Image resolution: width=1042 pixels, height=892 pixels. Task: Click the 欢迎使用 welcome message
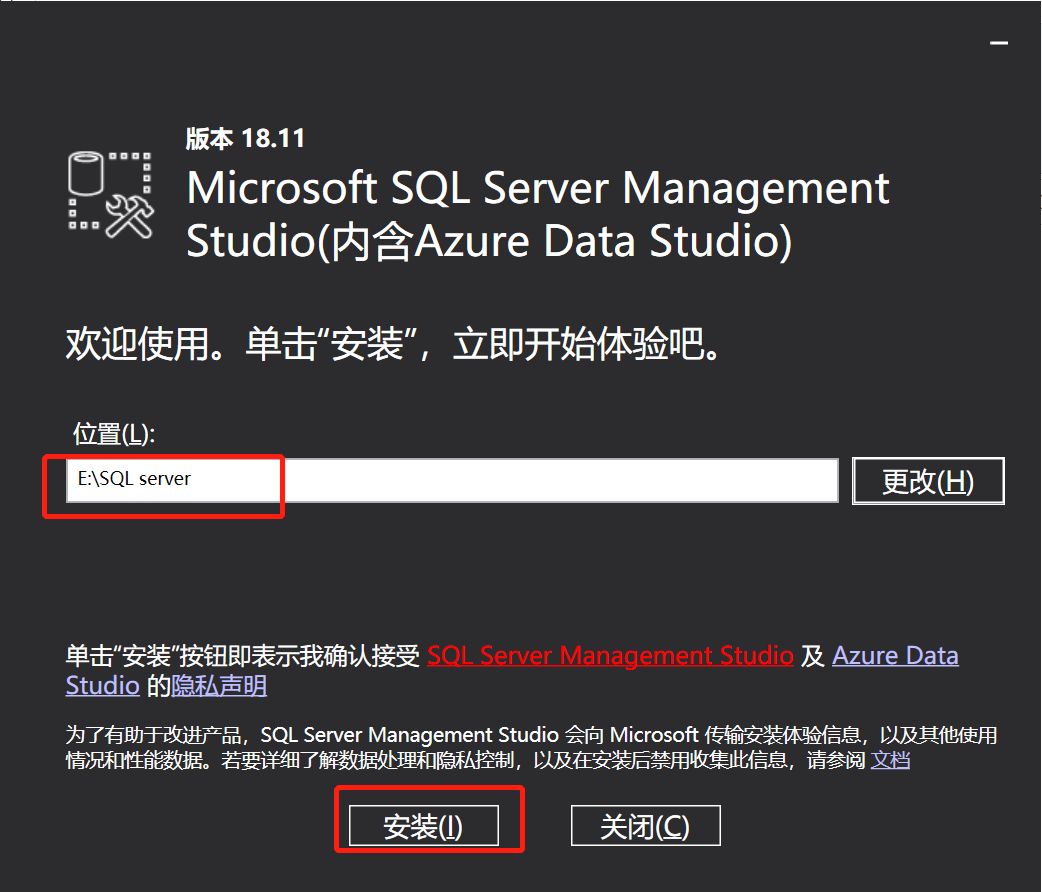[x=392, y=344]
